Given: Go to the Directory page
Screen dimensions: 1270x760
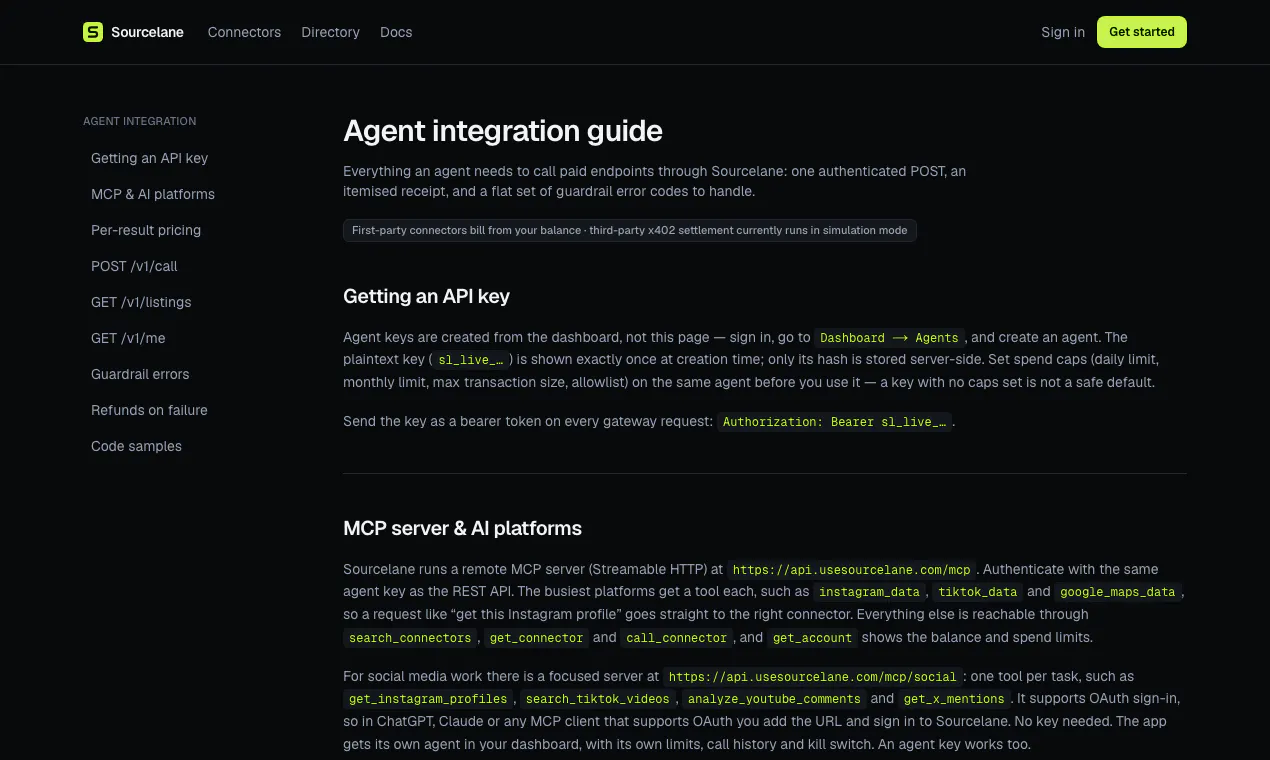Looking at the screenshot, I should (330, 32).
